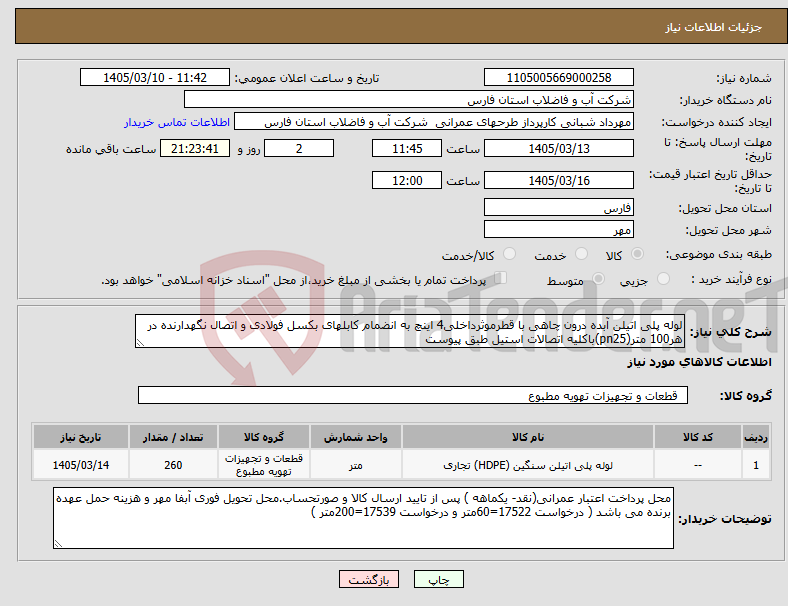
Task: Click the resize handle of description box
Action: click(140, 343)
